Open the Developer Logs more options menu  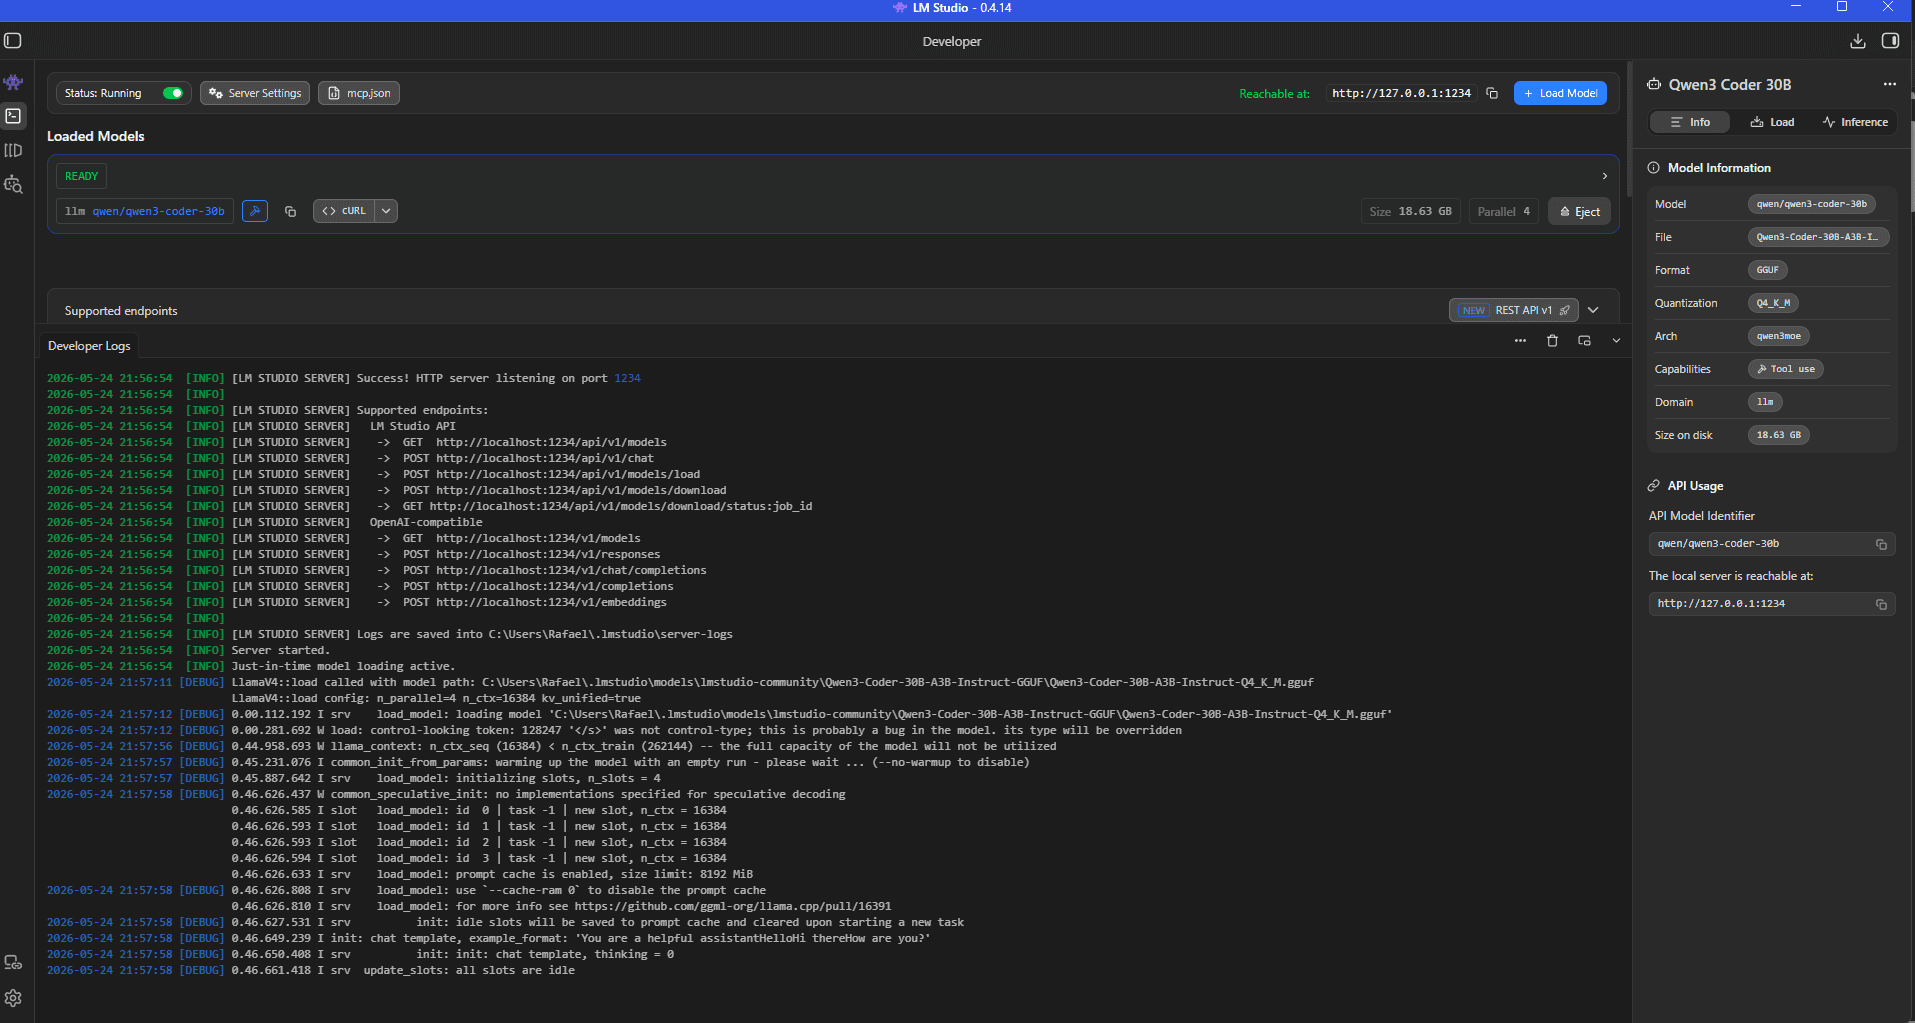point(1520,341)
